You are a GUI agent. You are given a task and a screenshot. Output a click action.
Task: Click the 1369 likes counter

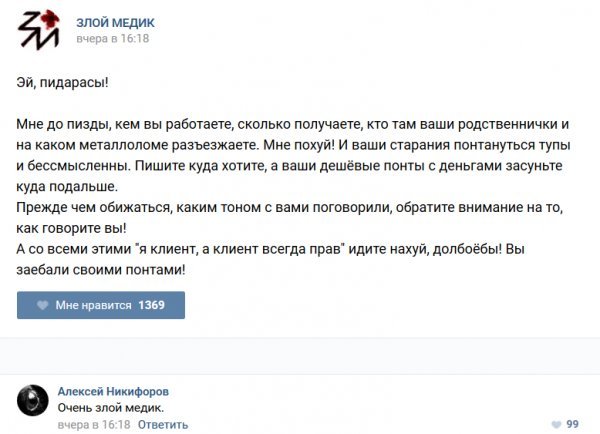(x=151, y=305)
